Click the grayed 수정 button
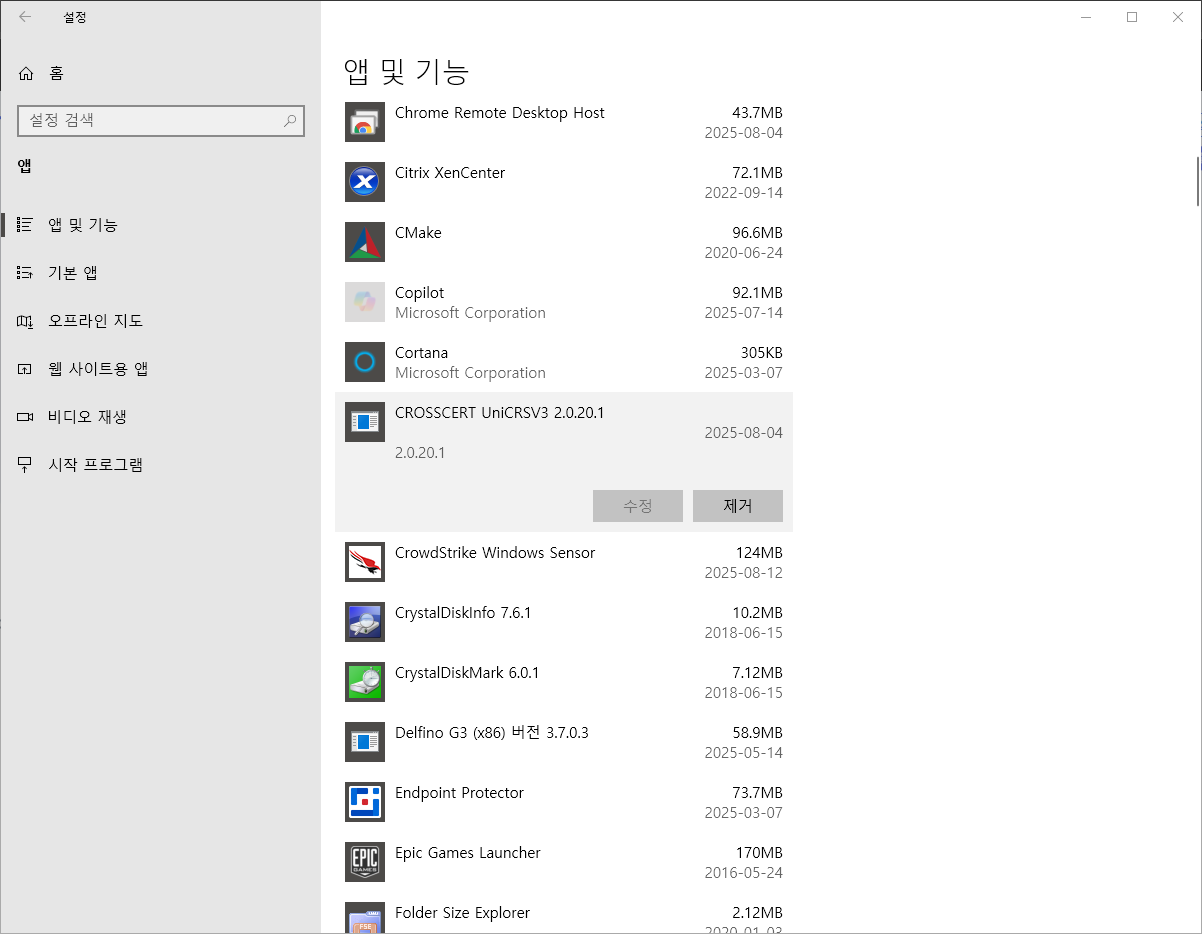The image size is (1202, 934). point(638,506)
